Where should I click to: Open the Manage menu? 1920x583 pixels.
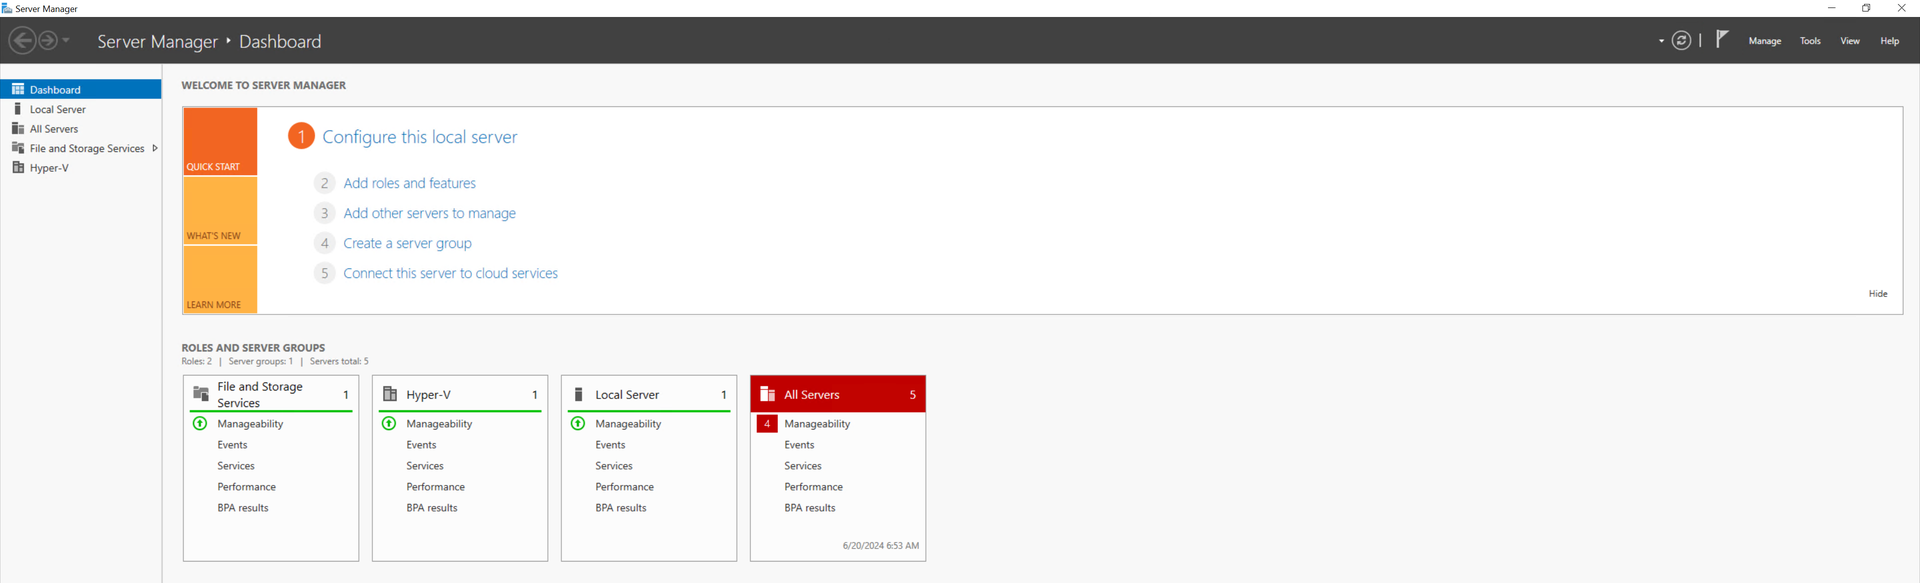pos(1765,41)
